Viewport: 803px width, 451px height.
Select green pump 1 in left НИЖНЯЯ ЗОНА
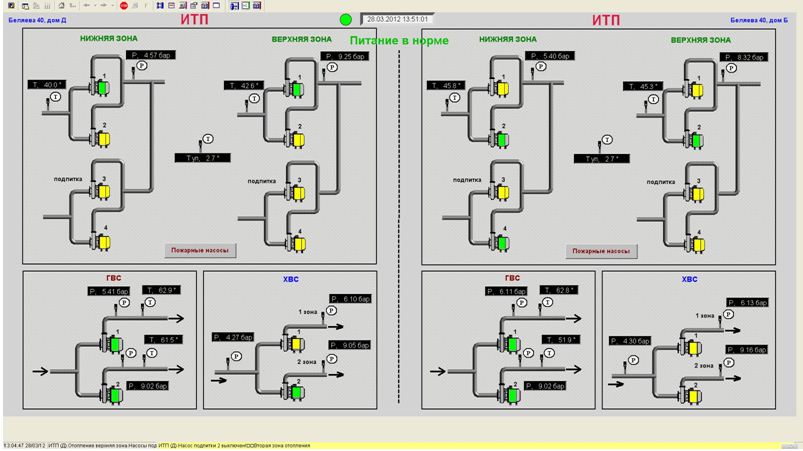pyautogui.click(x=102, y=88)
